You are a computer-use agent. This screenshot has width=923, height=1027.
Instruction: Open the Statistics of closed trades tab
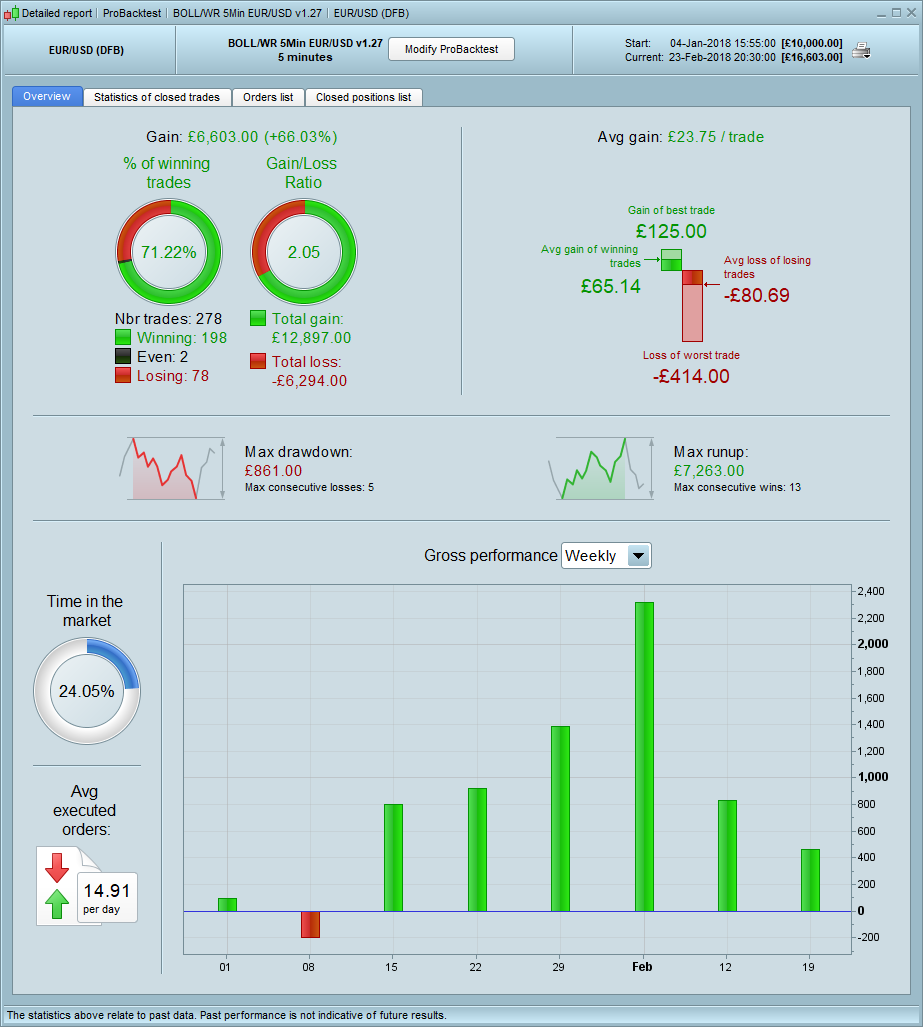[157, 97]
